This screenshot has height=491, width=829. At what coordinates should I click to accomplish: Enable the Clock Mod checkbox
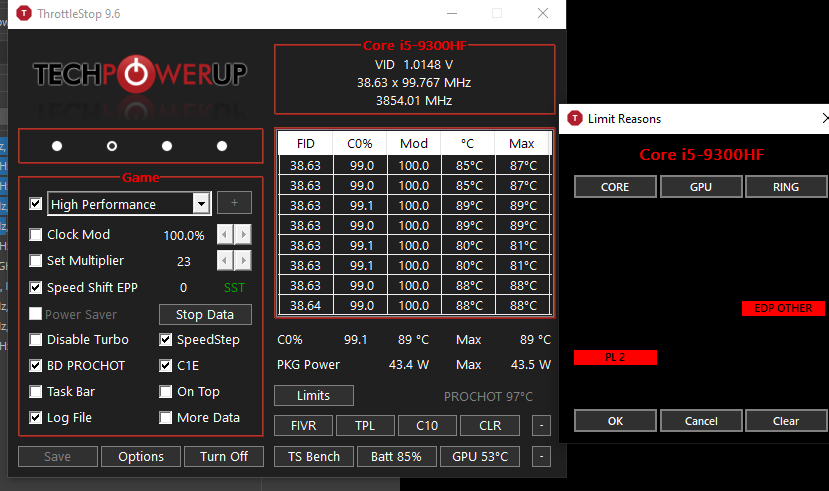[35, 235]
